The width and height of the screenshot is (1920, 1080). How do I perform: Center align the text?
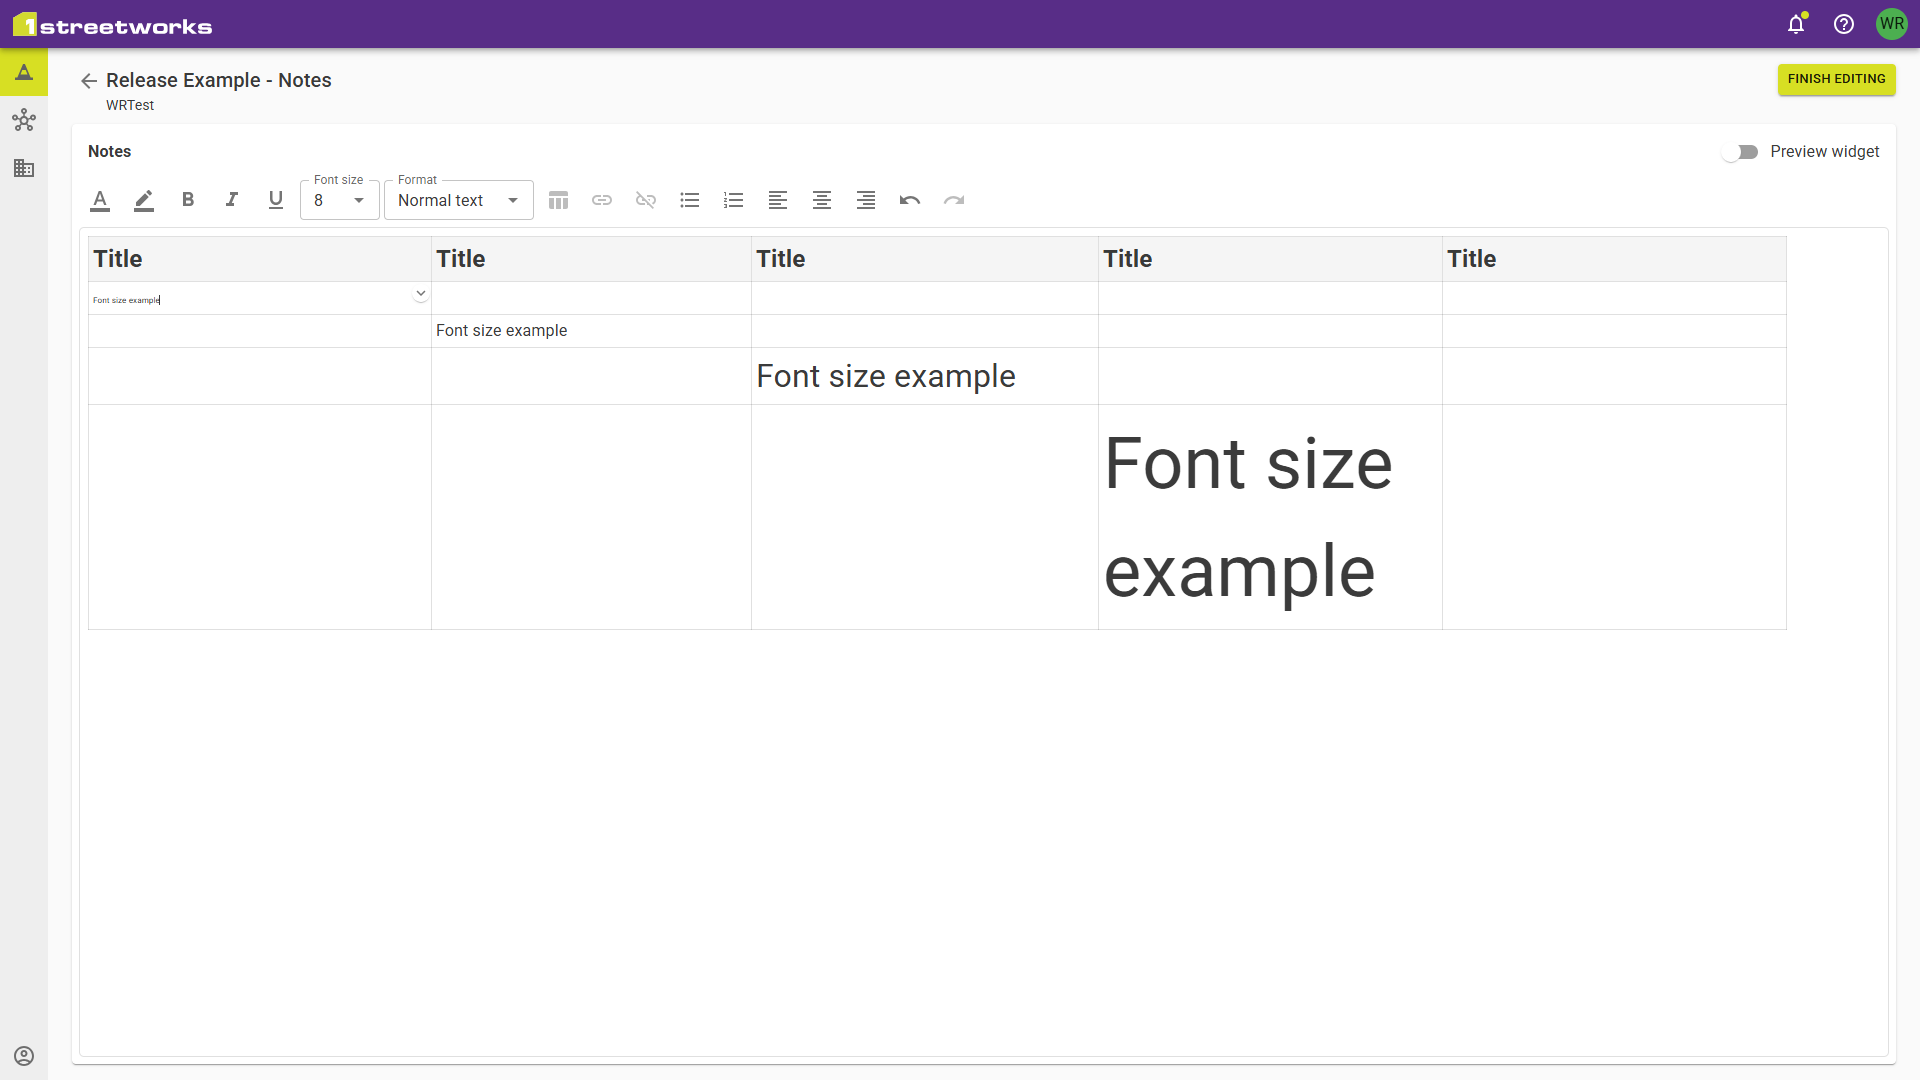(x=822, y=200)
